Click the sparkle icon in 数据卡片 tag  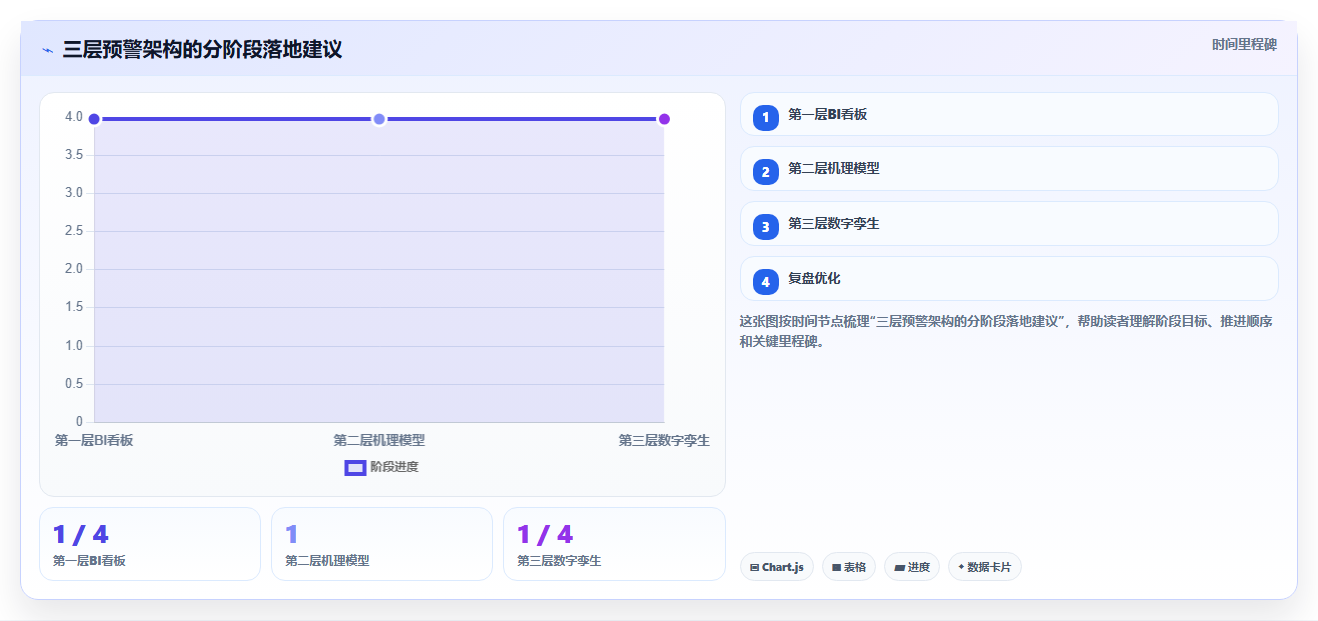961,566
